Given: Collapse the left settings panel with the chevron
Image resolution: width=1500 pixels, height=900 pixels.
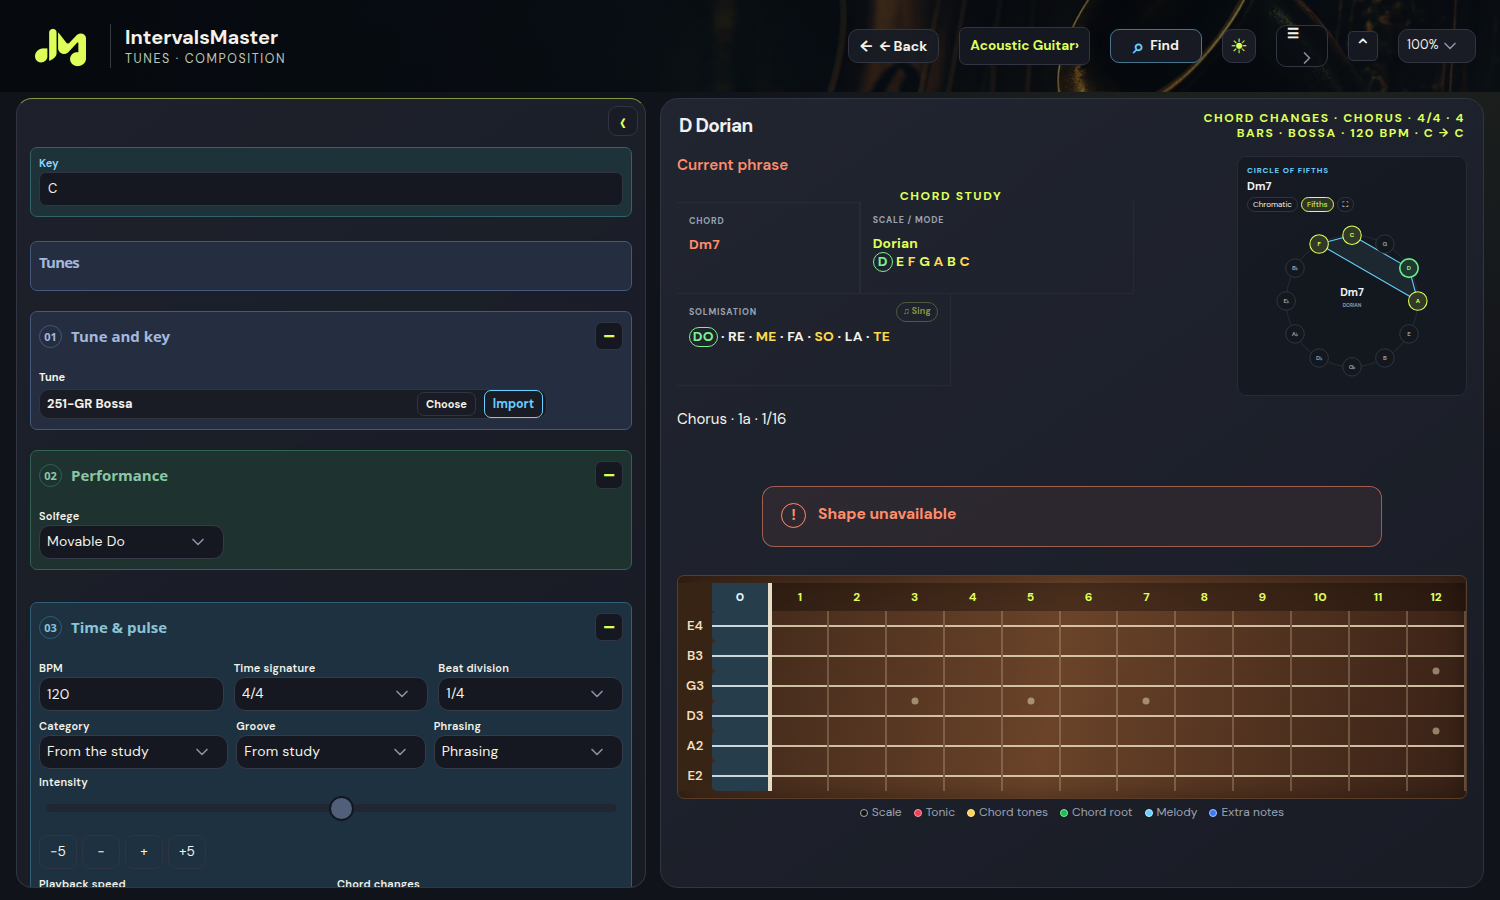Looking at the screenshot, I should pos(623,122).
